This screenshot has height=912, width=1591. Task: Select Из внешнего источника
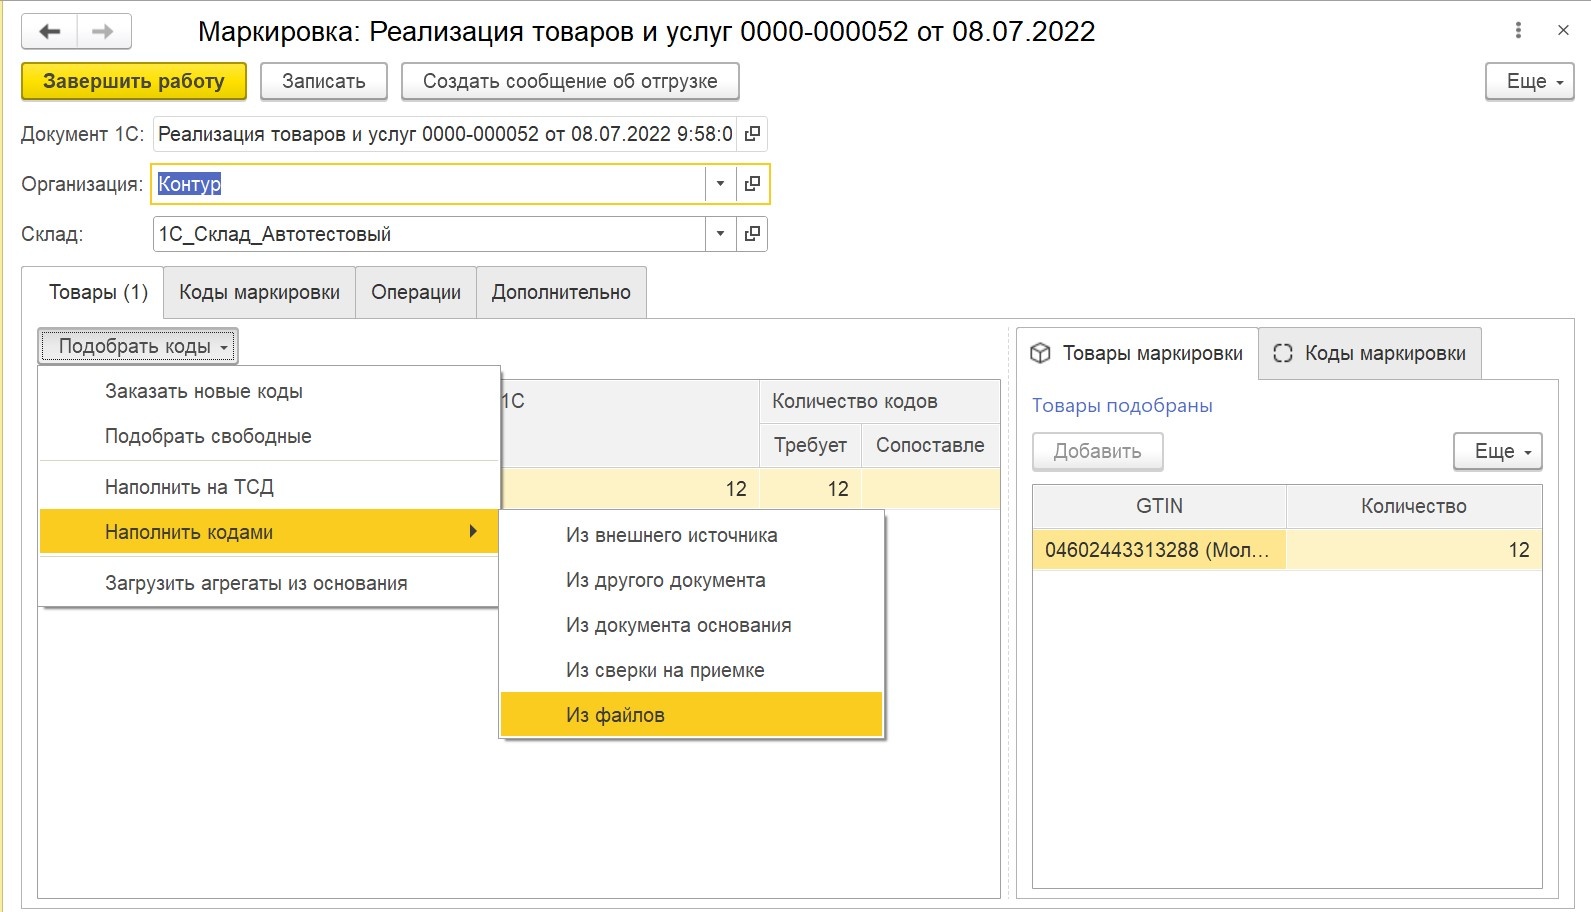[692, 535]
